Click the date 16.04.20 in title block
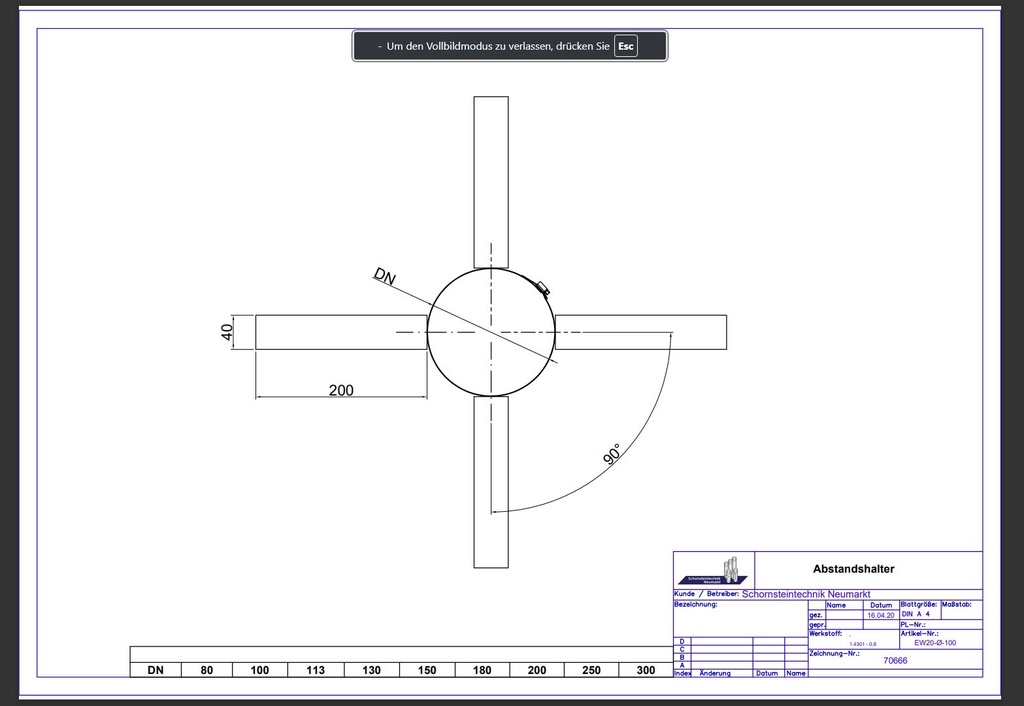The image size is (1024, 706). pos(880,615)
